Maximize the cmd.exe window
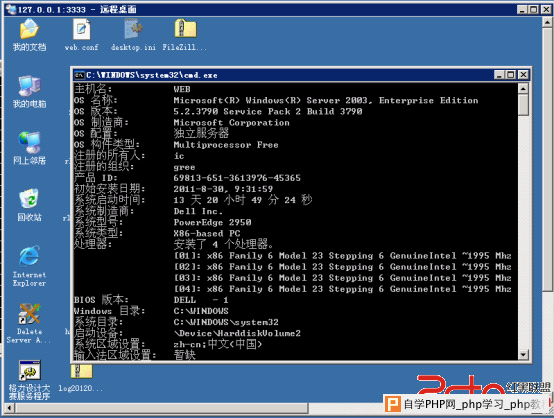The image size is (554, 418). [x=511, y=75]
